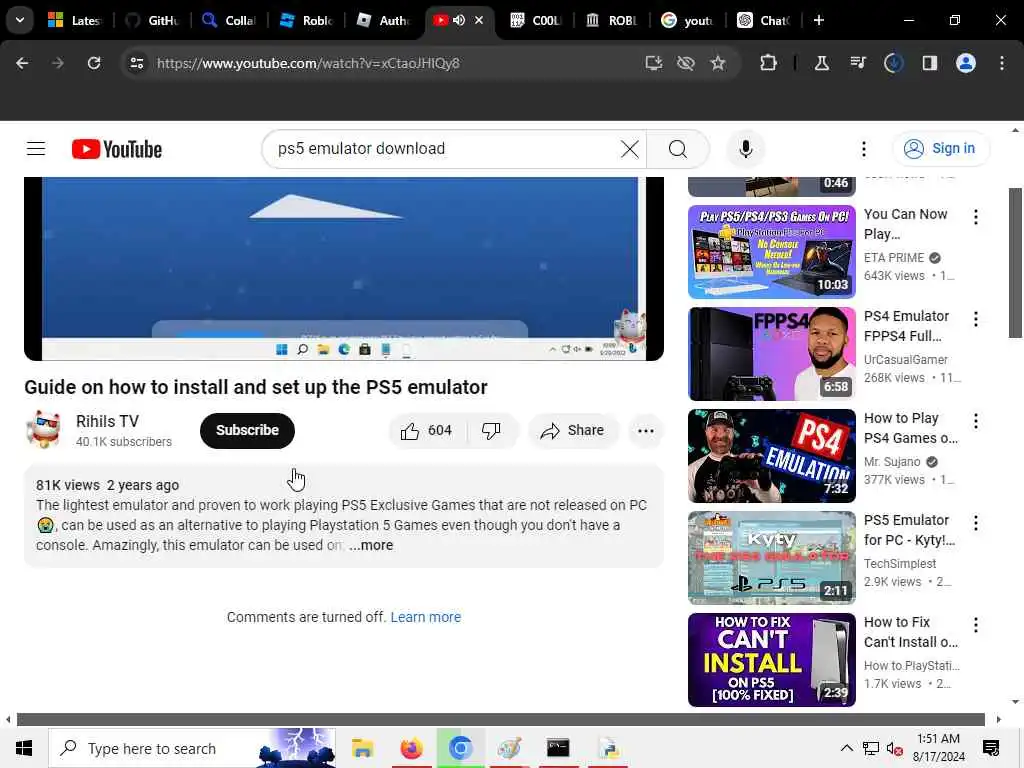Open Learn more link about comments
This screenshot has width=1024, height=768.
tap(426, 617)
